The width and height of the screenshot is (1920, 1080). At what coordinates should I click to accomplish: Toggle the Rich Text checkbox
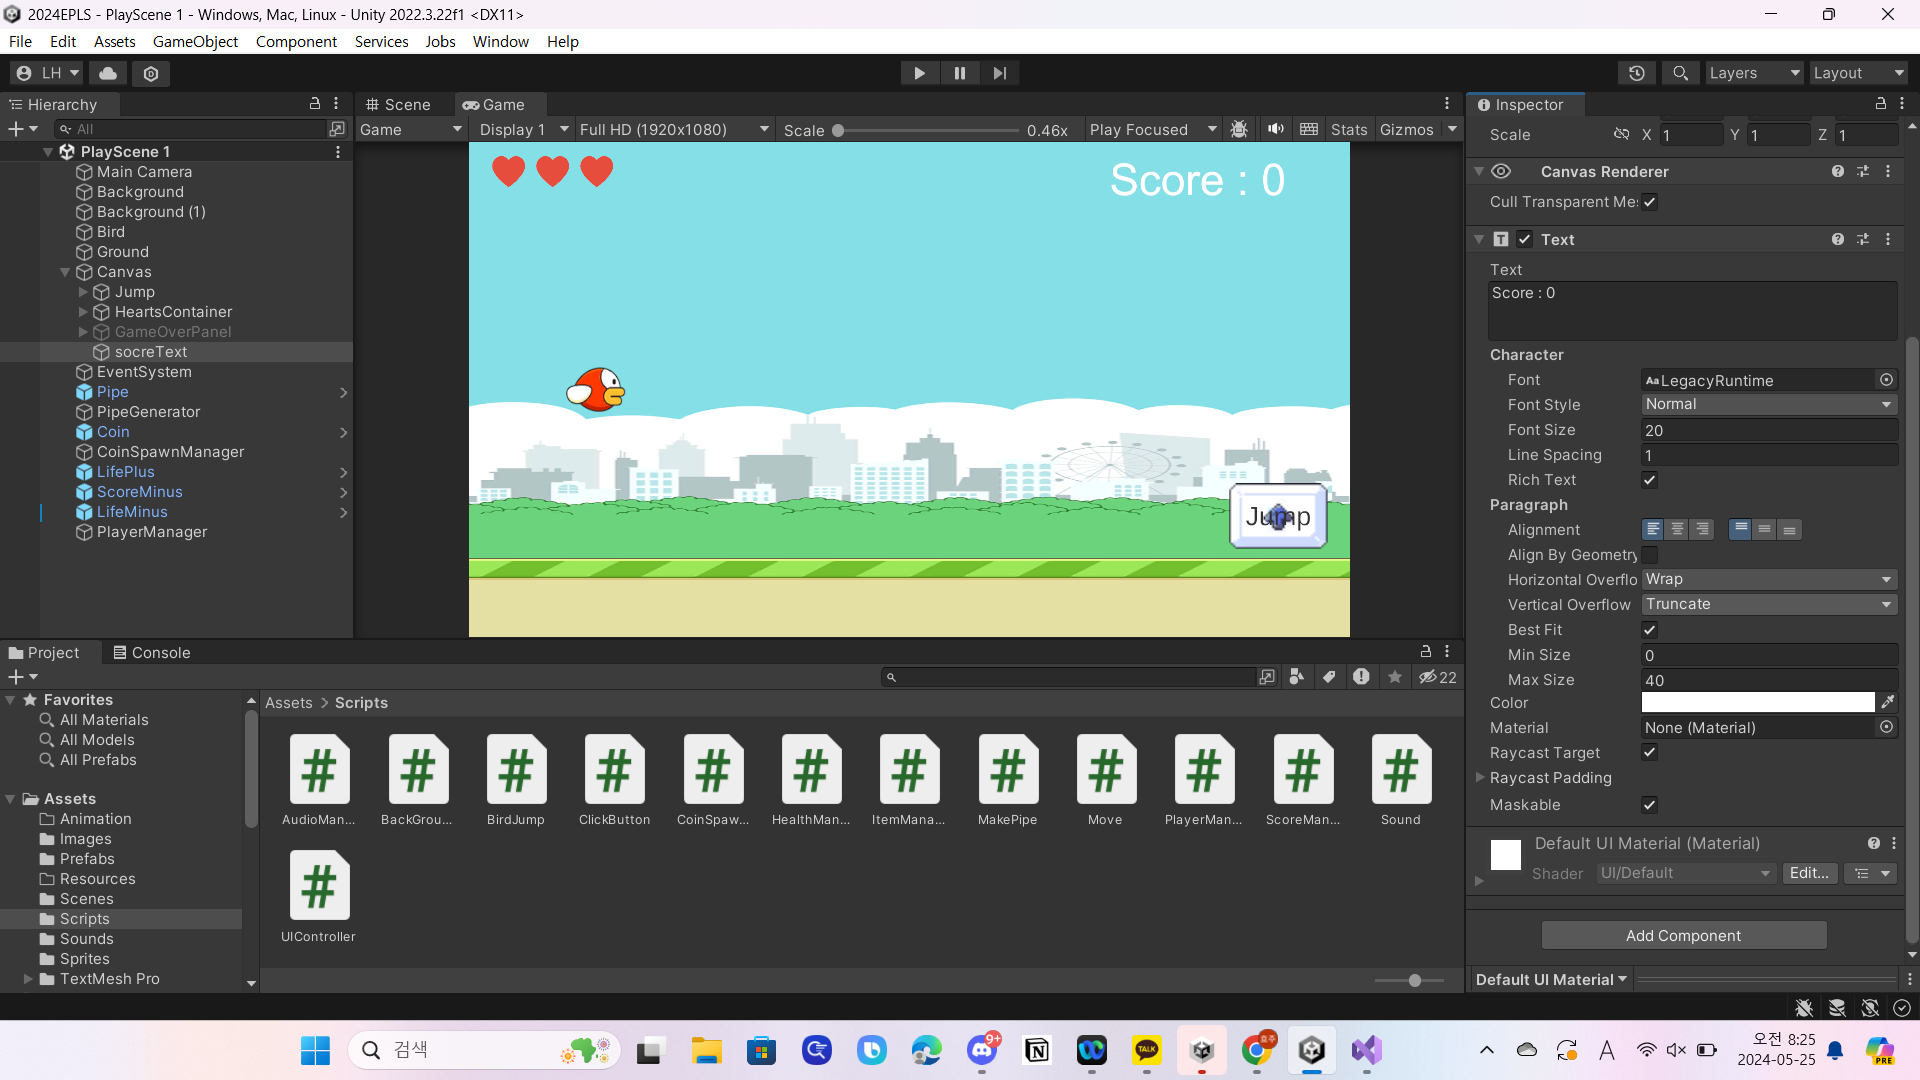1649,480
